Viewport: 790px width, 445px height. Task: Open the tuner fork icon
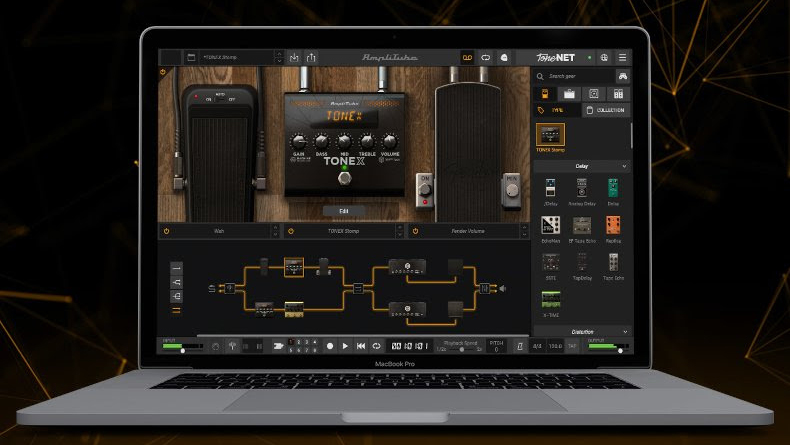(232, 346)
